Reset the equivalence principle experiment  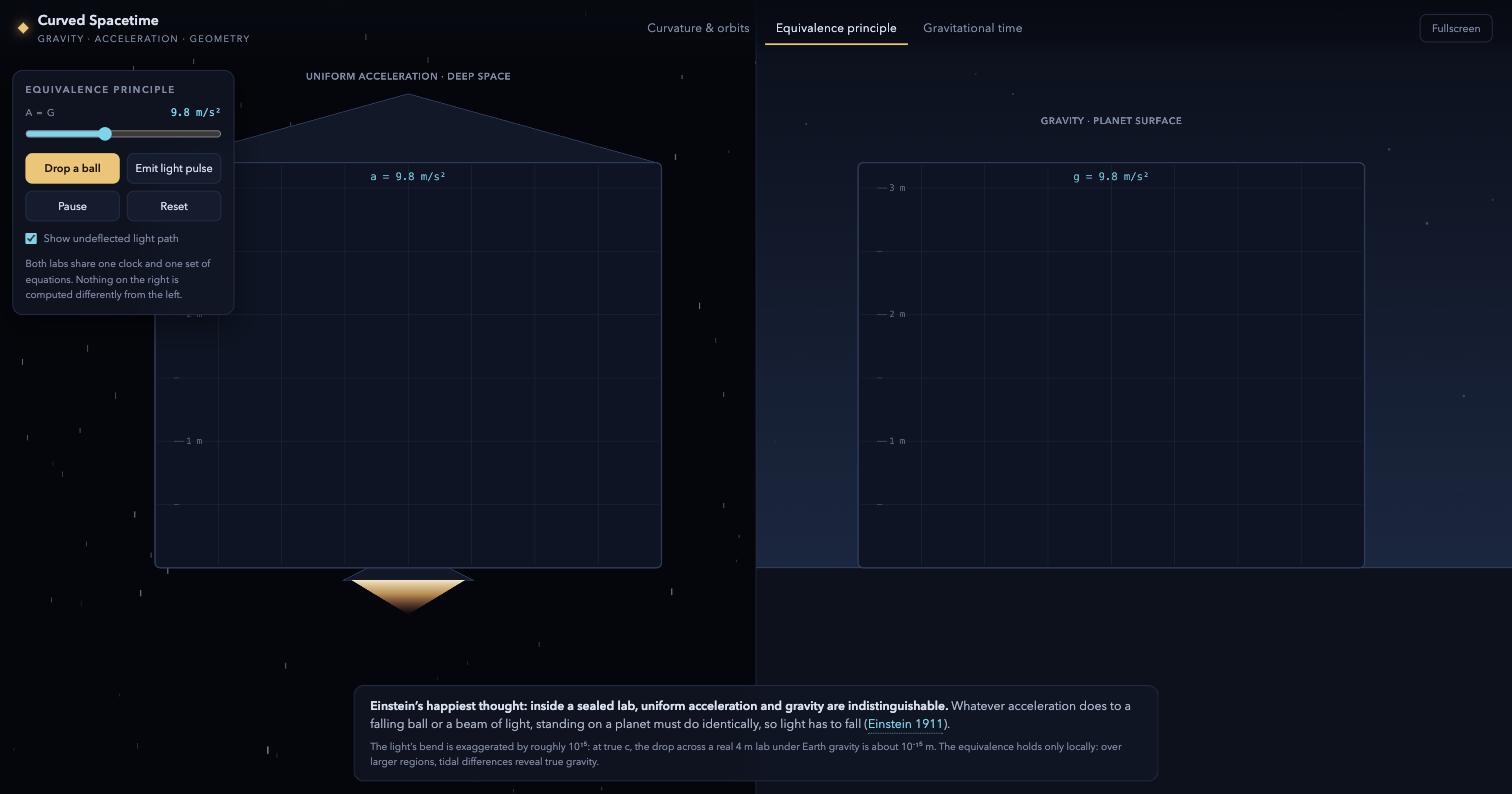click(174, 206)
